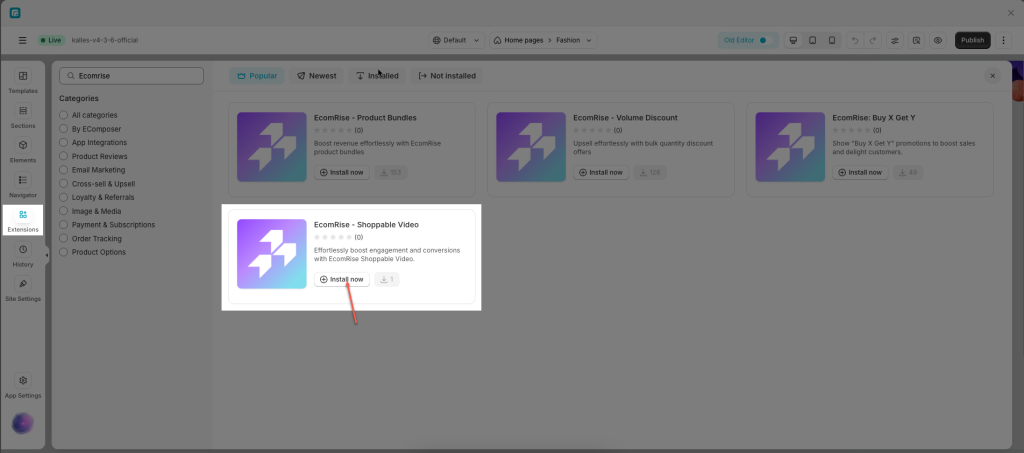
Task: Select the App Integrations category
Action: pyautogui.click(x=93, y=142)
